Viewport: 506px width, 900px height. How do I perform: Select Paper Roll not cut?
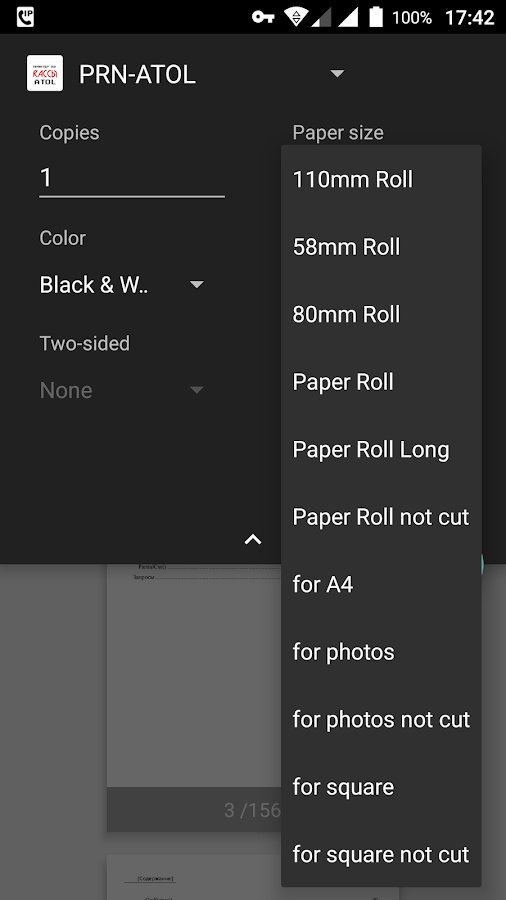pyautogui.click(x=381, y=517)
